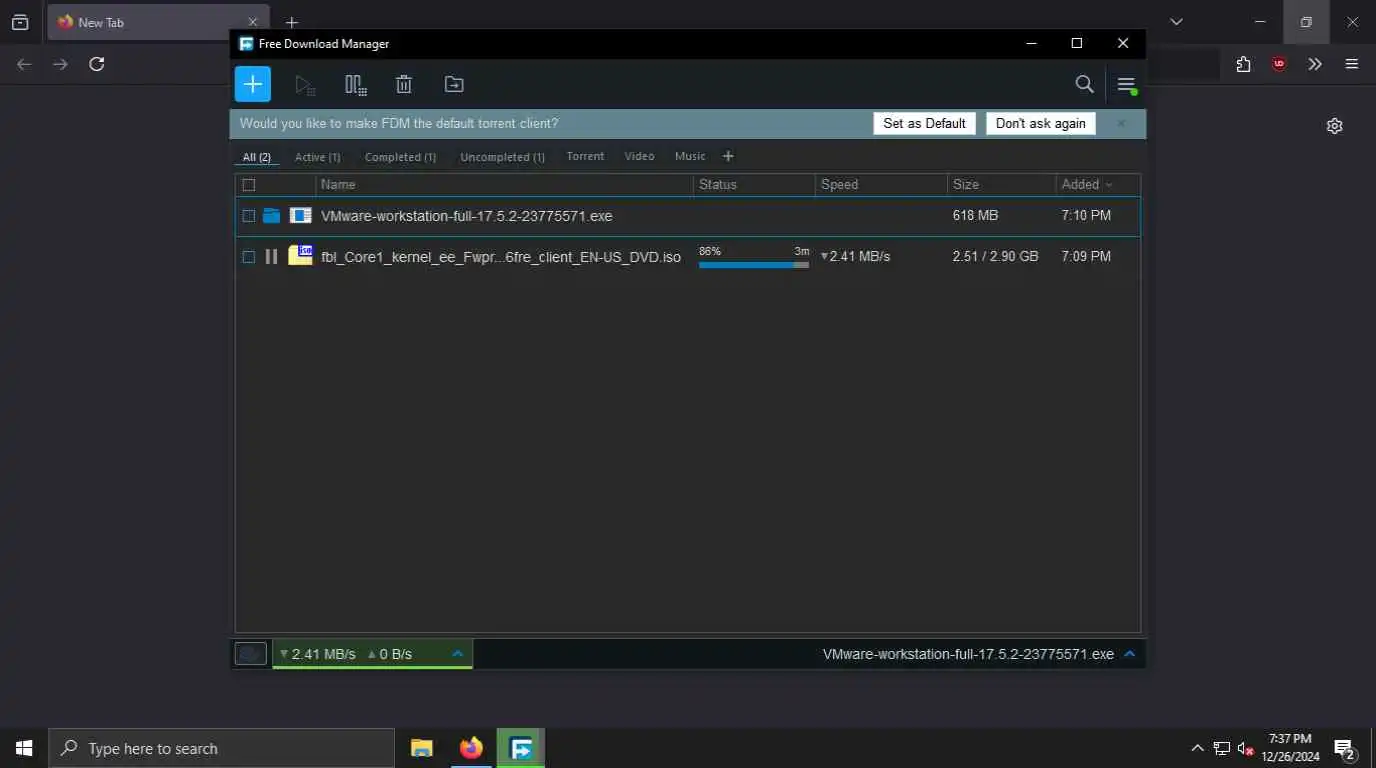Click the 2.51 / 2.90 GB size value
Viewport: 1376px width, 768px height.
point(995,257)
